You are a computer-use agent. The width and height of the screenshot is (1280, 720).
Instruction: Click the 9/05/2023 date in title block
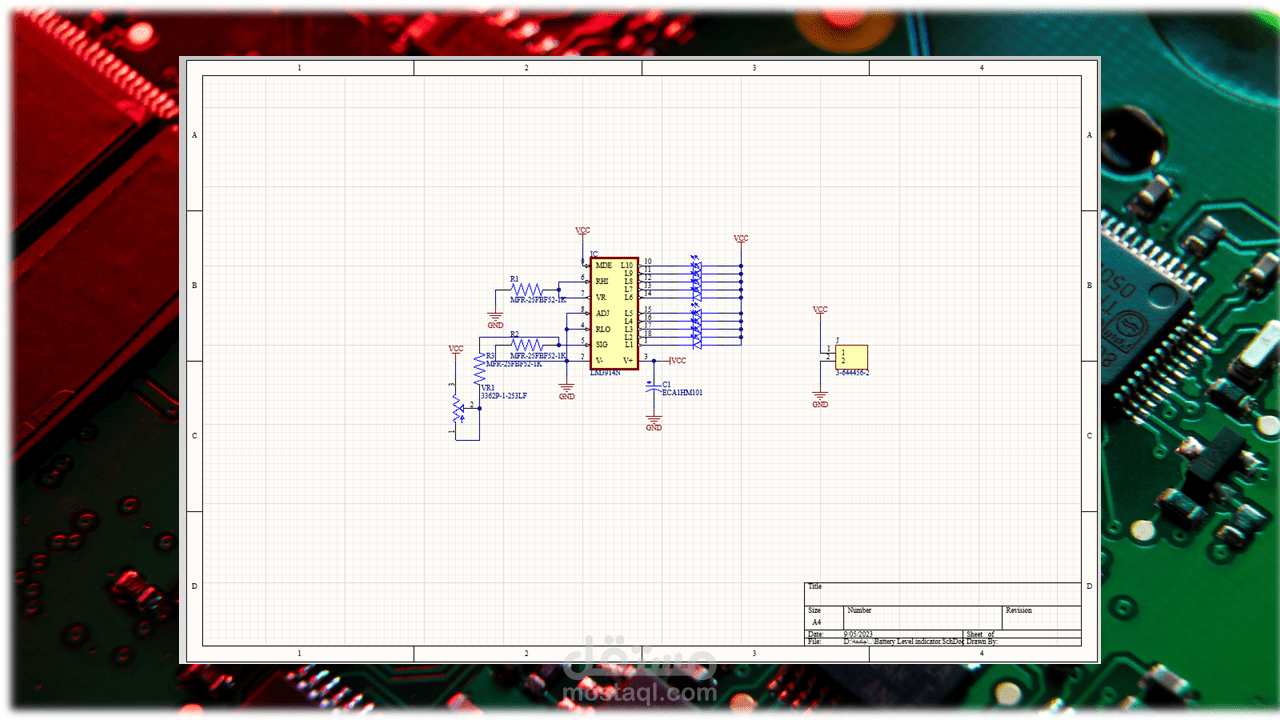(x=859, y=634)
